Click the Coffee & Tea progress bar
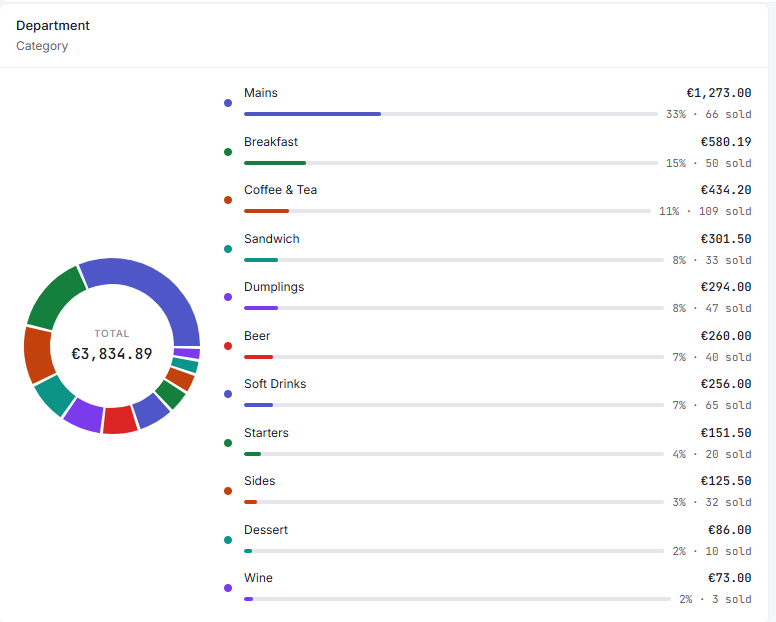 point(447,211)
